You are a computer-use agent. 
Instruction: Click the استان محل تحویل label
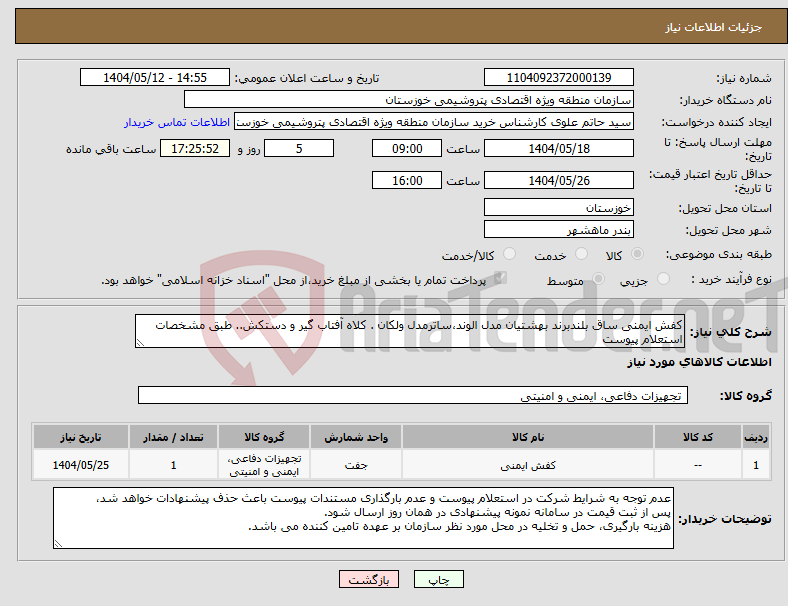click(725, 208)
